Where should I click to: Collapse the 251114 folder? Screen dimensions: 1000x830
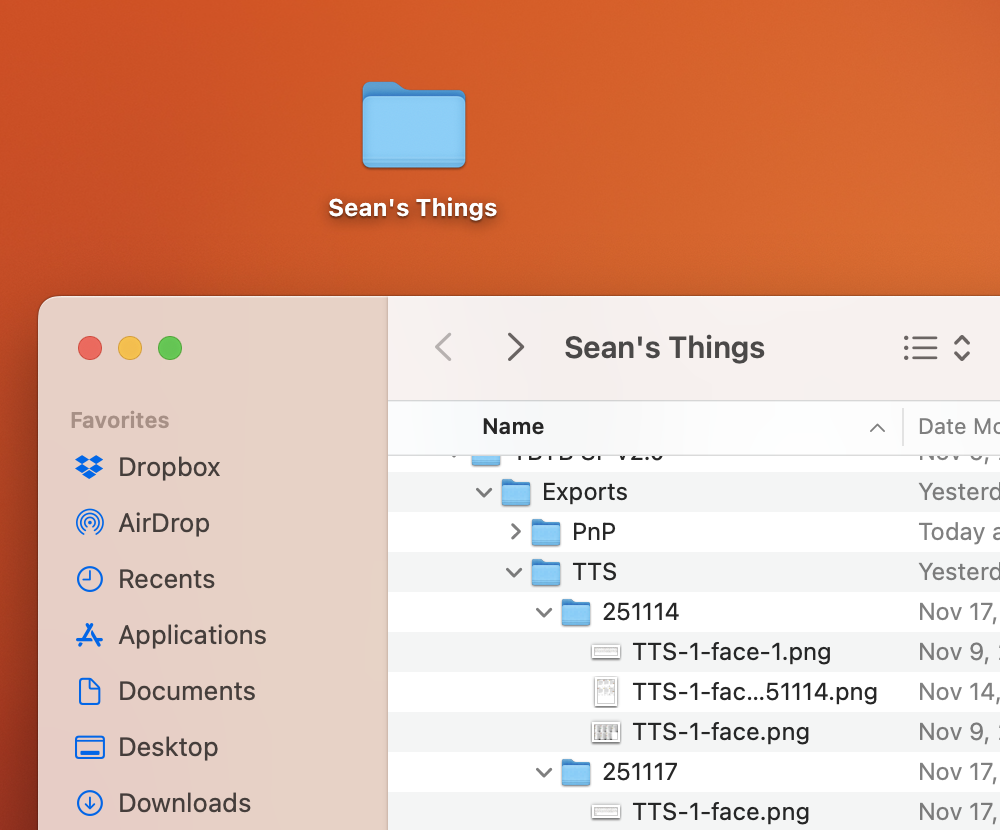click(x=544, y=612)
